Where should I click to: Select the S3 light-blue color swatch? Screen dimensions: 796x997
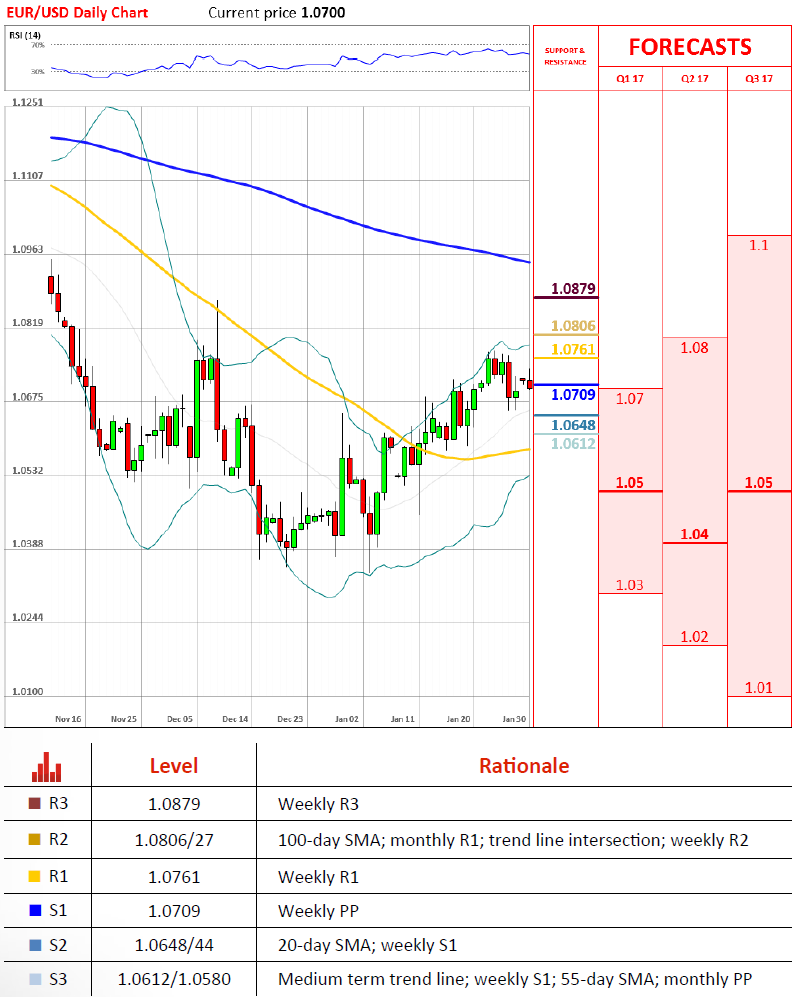coord(35,979)
